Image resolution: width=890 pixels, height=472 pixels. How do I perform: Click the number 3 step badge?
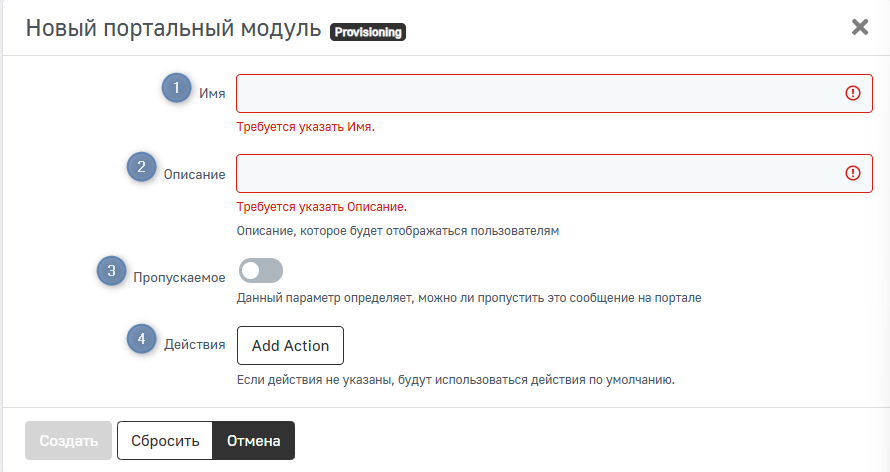[x=111, y=271]
